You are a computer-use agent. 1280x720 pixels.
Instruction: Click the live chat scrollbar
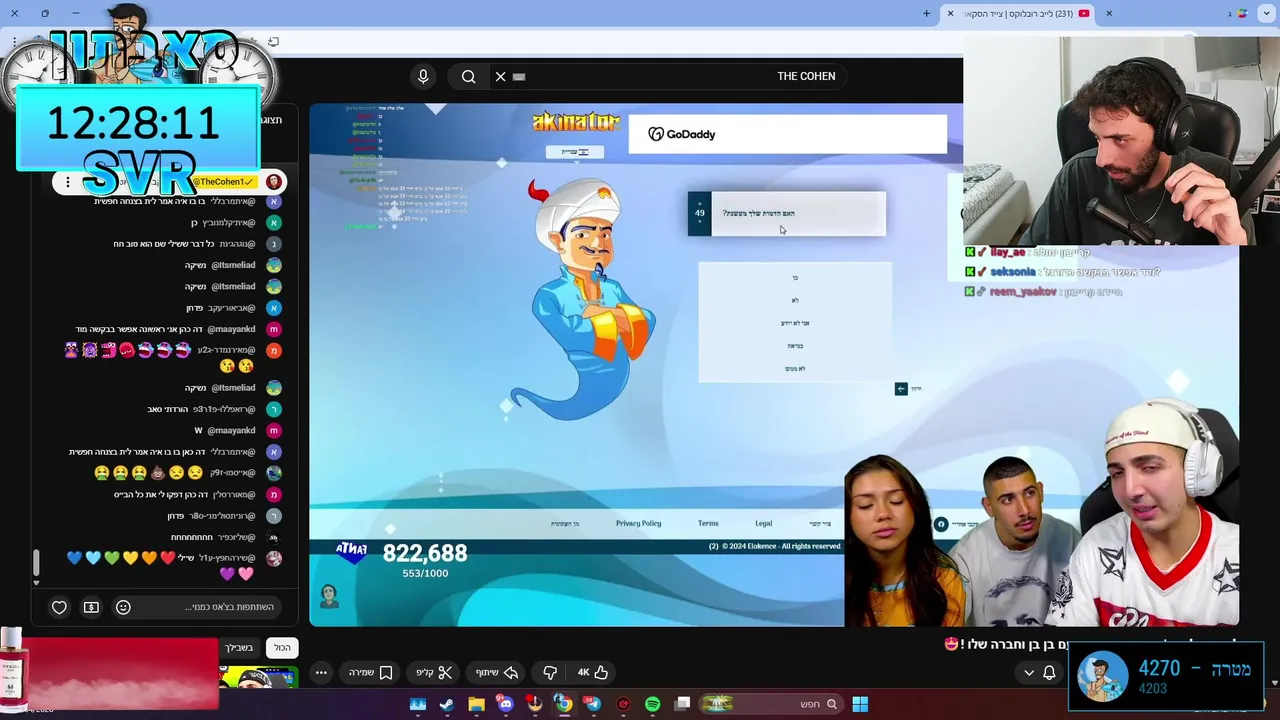[x=36, y=563]
